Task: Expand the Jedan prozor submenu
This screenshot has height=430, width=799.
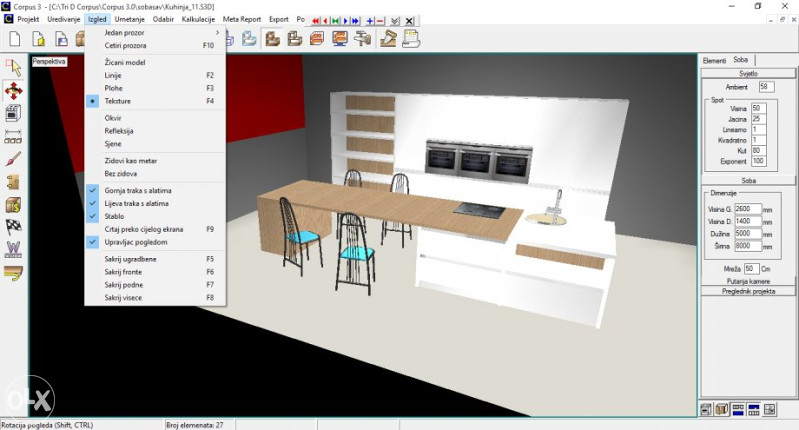Action: click(155, 32)
